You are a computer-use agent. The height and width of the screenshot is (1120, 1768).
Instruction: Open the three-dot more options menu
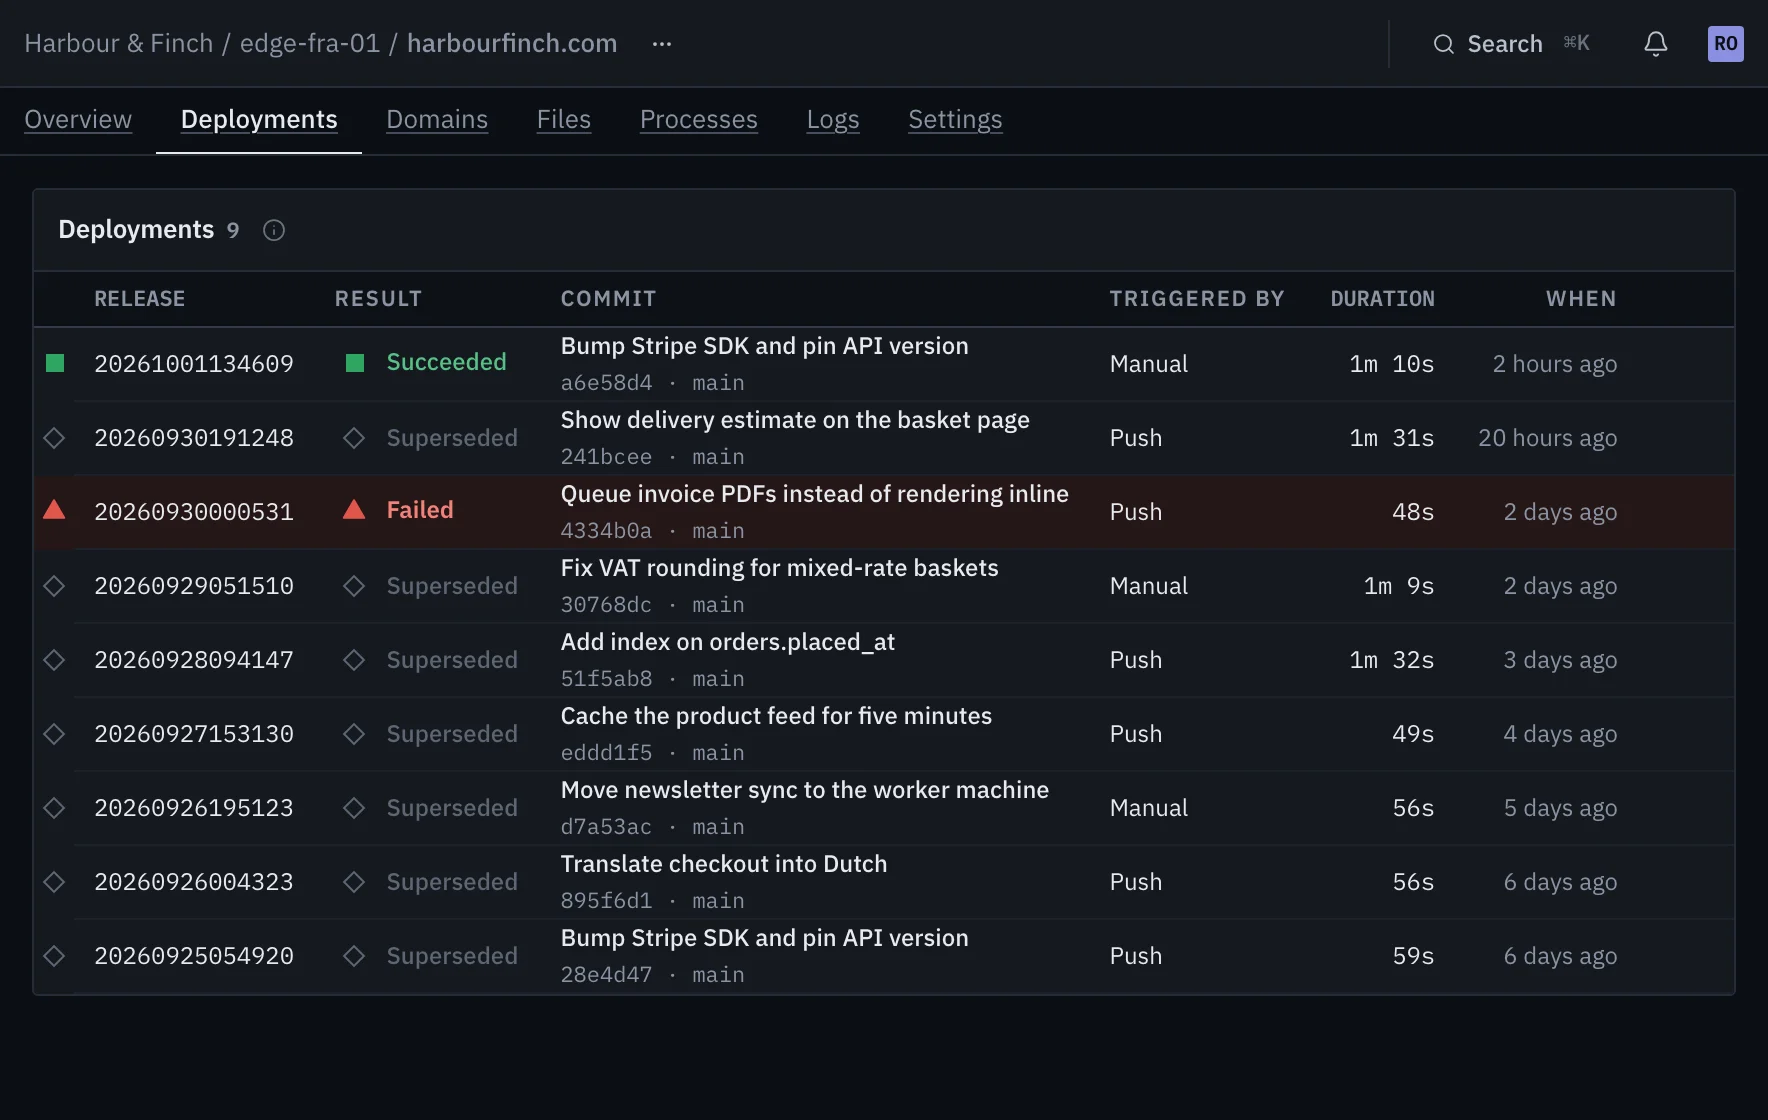click(x=662, y=44)
